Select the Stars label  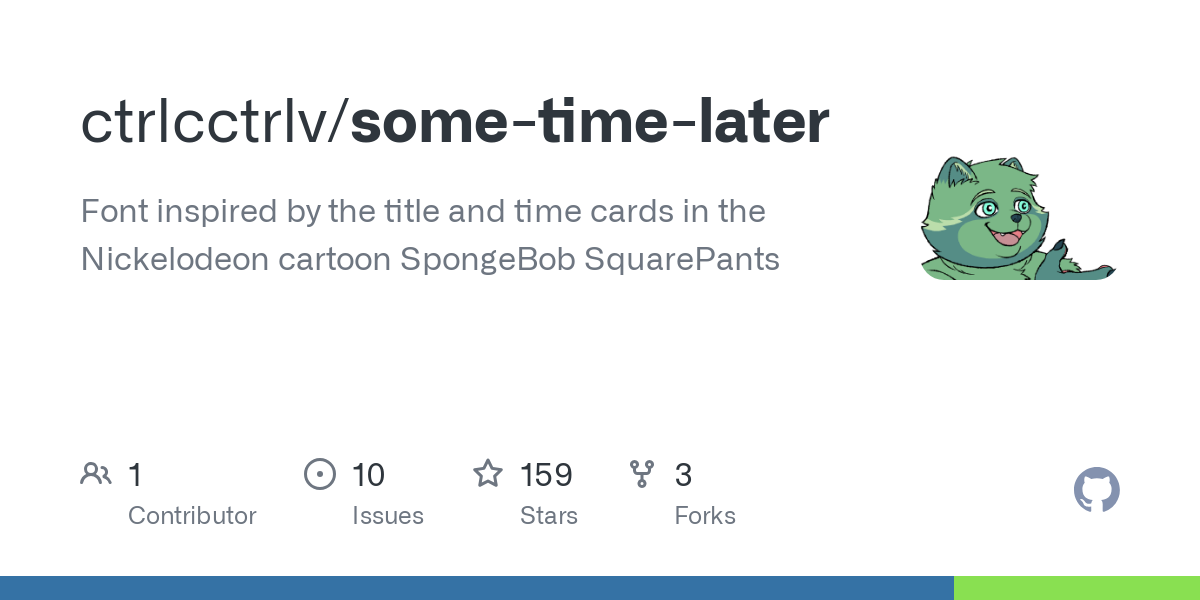(x=549, y=516)
